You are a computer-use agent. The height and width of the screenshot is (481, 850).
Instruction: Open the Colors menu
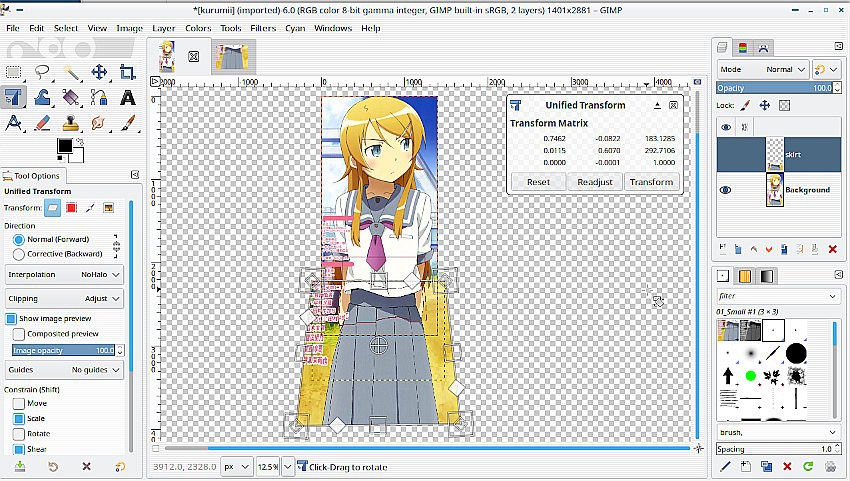coord(197,28)
